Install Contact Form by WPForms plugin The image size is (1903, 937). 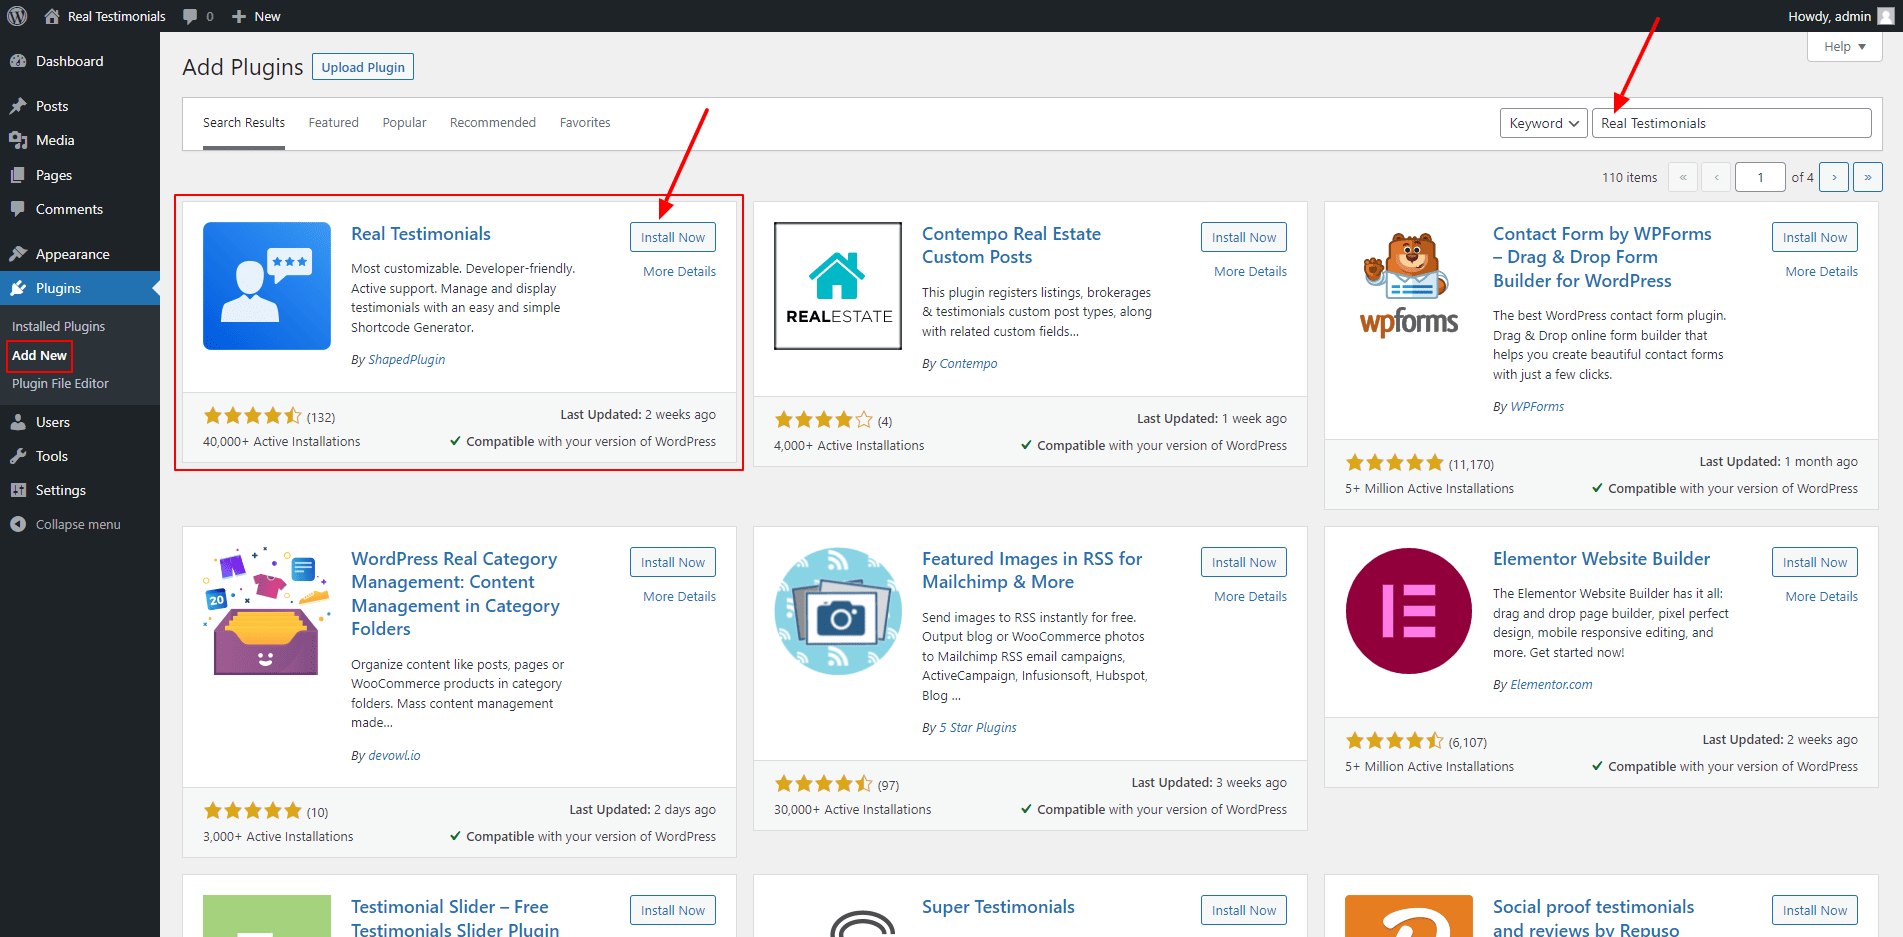[1815, 237]
